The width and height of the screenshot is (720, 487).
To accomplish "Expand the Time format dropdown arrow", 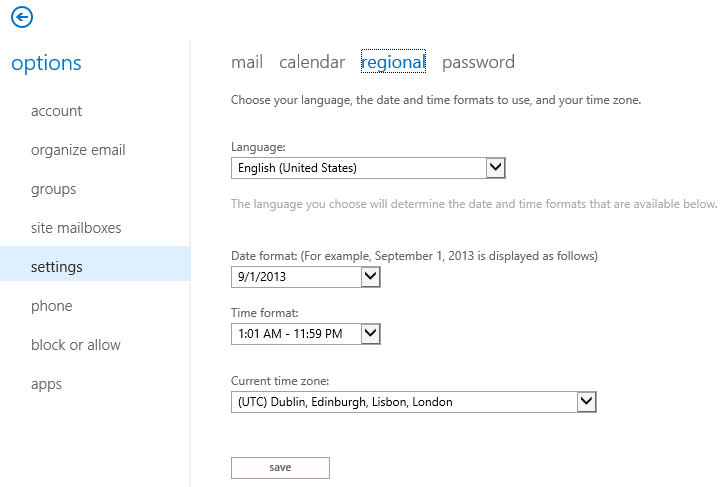I will 370,334.
